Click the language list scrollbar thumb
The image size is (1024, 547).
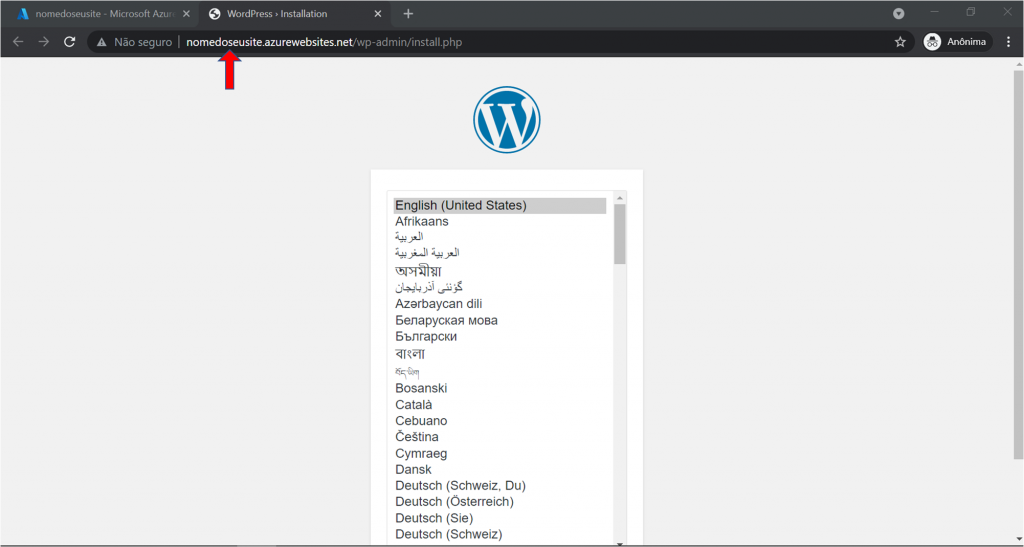620,234
